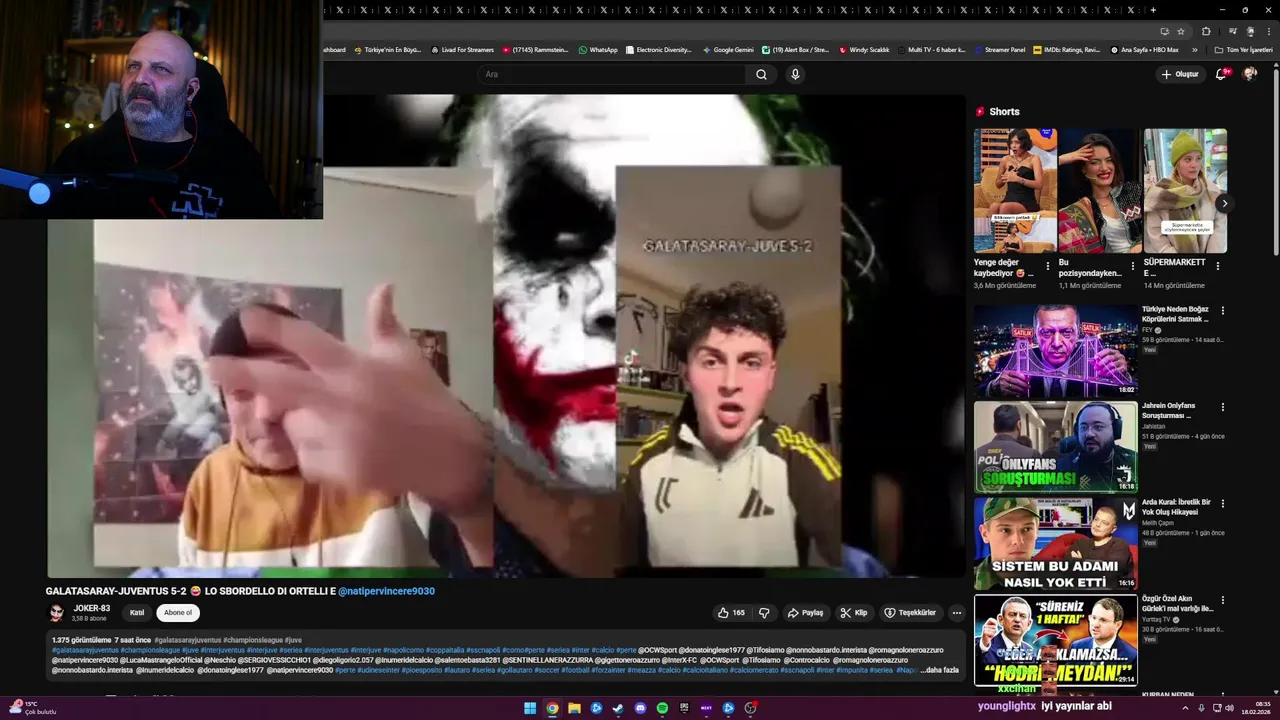Screen dimensions: 1280x720
Task: Click the Katıl join button
Action: pos(137,613)
